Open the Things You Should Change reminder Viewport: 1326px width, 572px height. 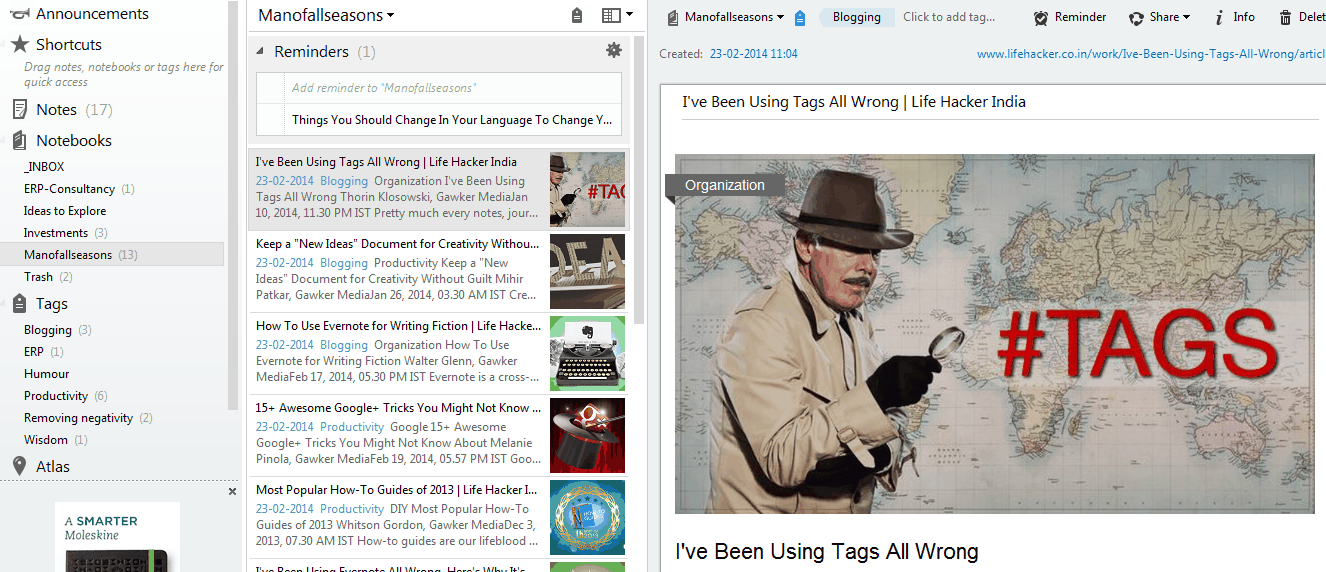click(x=452, y=120)
